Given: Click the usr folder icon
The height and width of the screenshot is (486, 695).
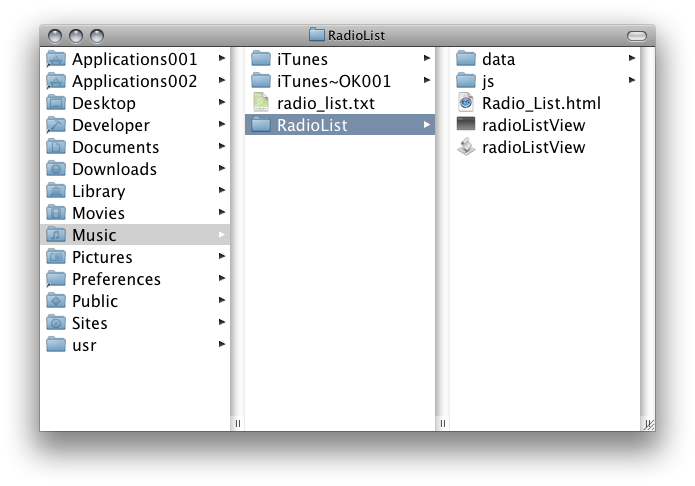Looking at the screenshot, I should click(x=56, y=345).
